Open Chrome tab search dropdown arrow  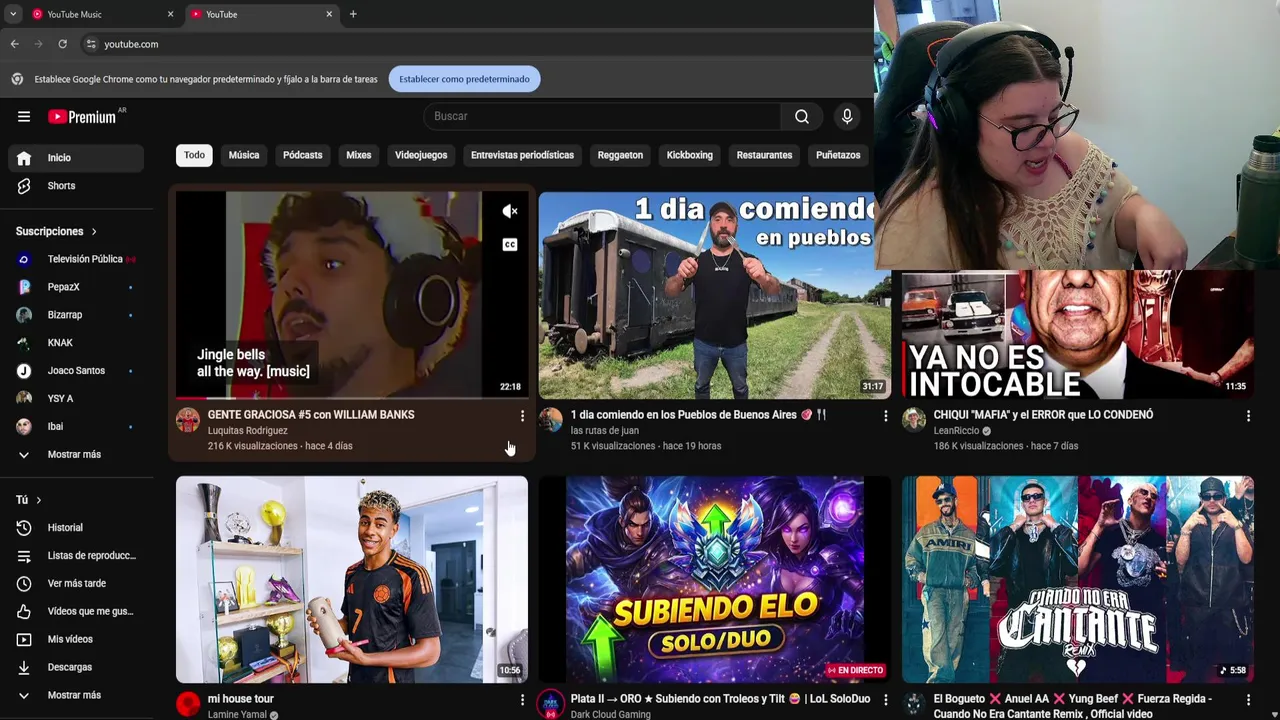click(x=13, y=14)
